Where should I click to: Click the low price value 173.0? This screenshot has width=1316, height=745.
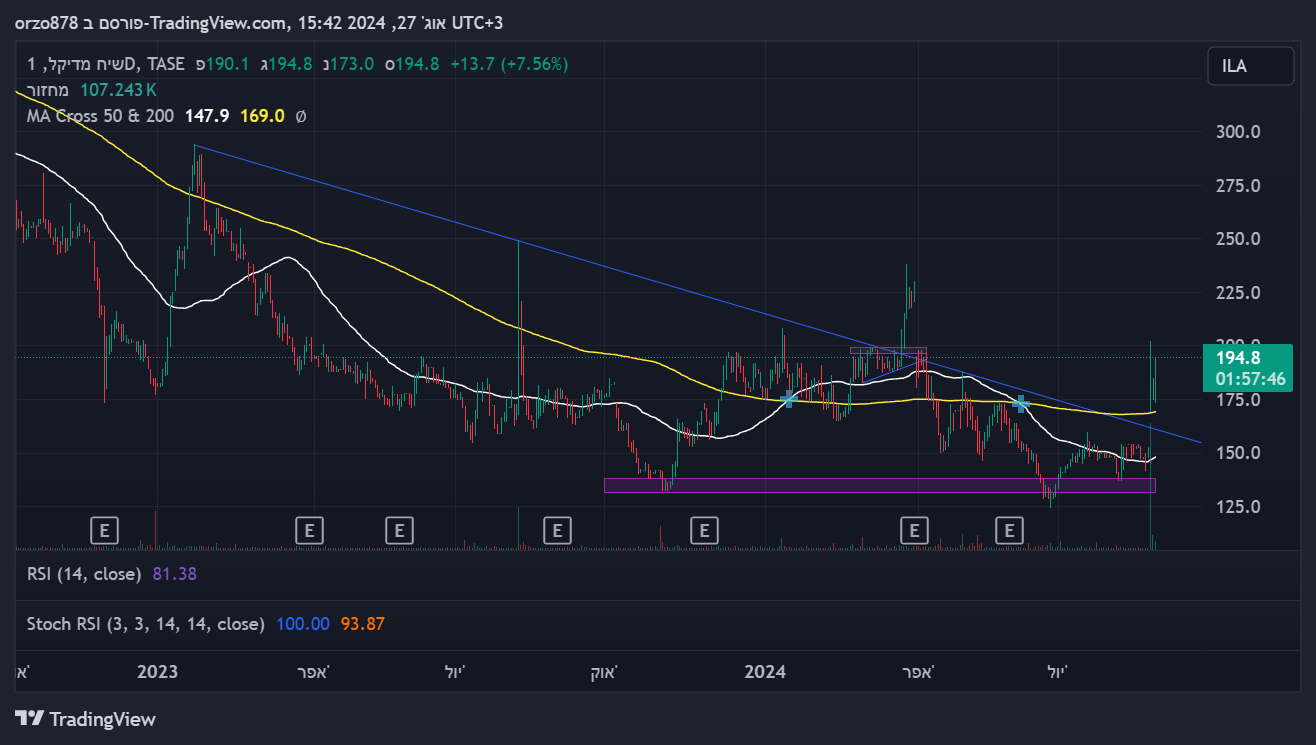353,64
